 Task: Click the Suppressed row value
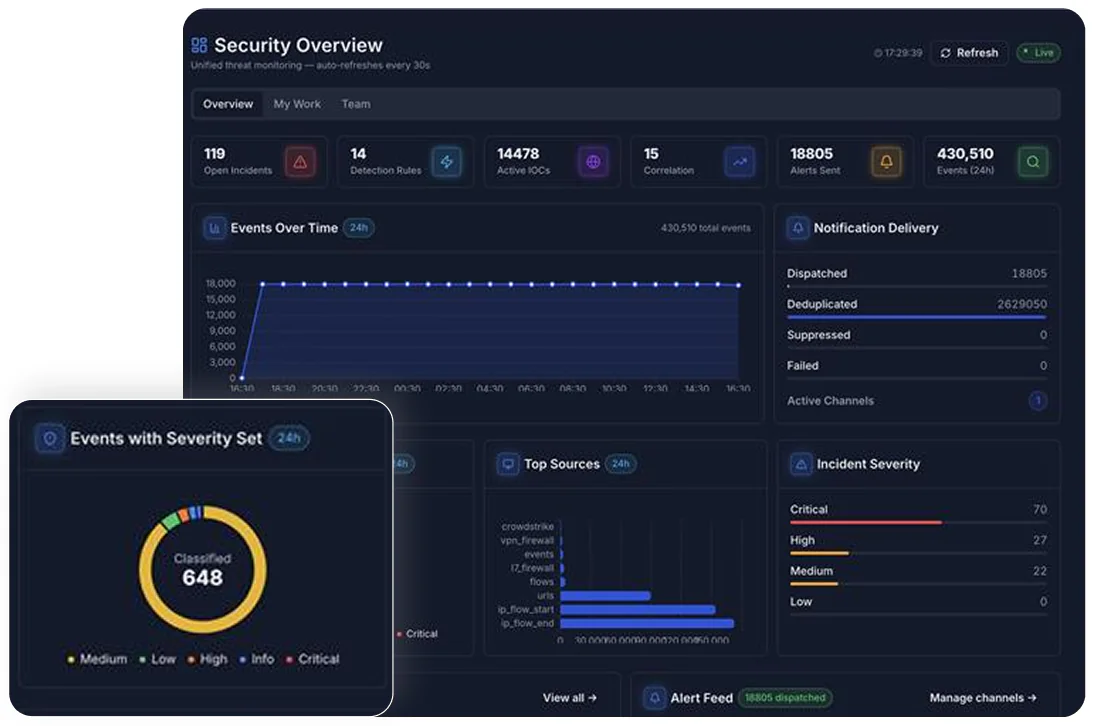[1043, 335]
